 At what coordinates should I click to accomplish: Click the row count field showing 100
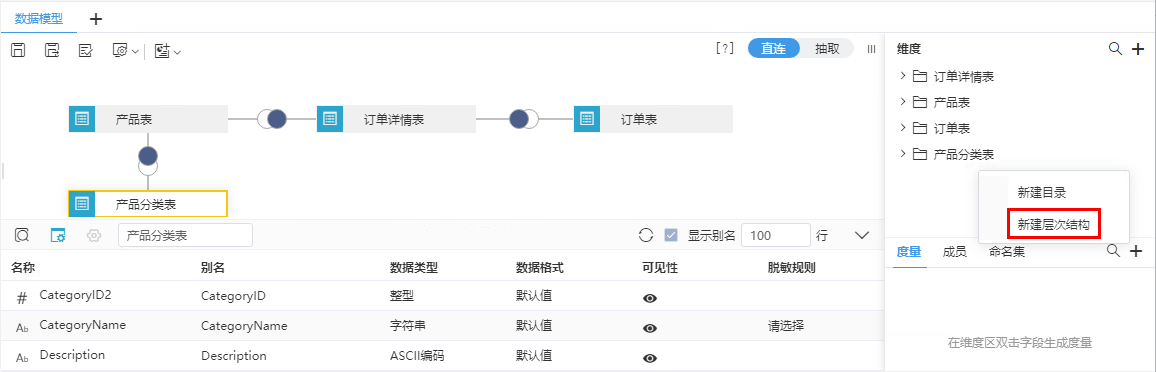click(x=776, y=236)
